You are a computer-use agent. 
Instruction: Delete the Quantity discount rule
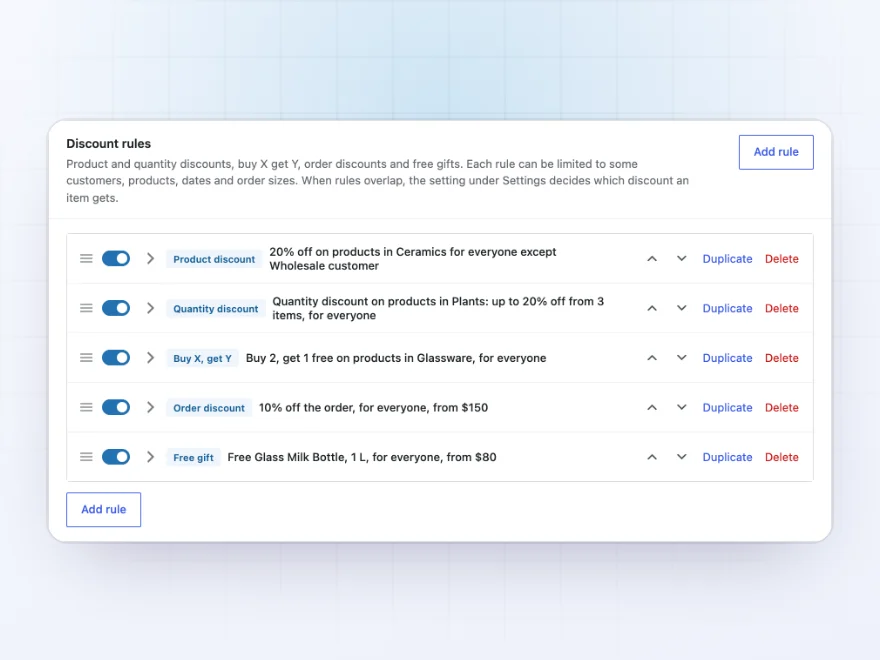tap(782, 308)
